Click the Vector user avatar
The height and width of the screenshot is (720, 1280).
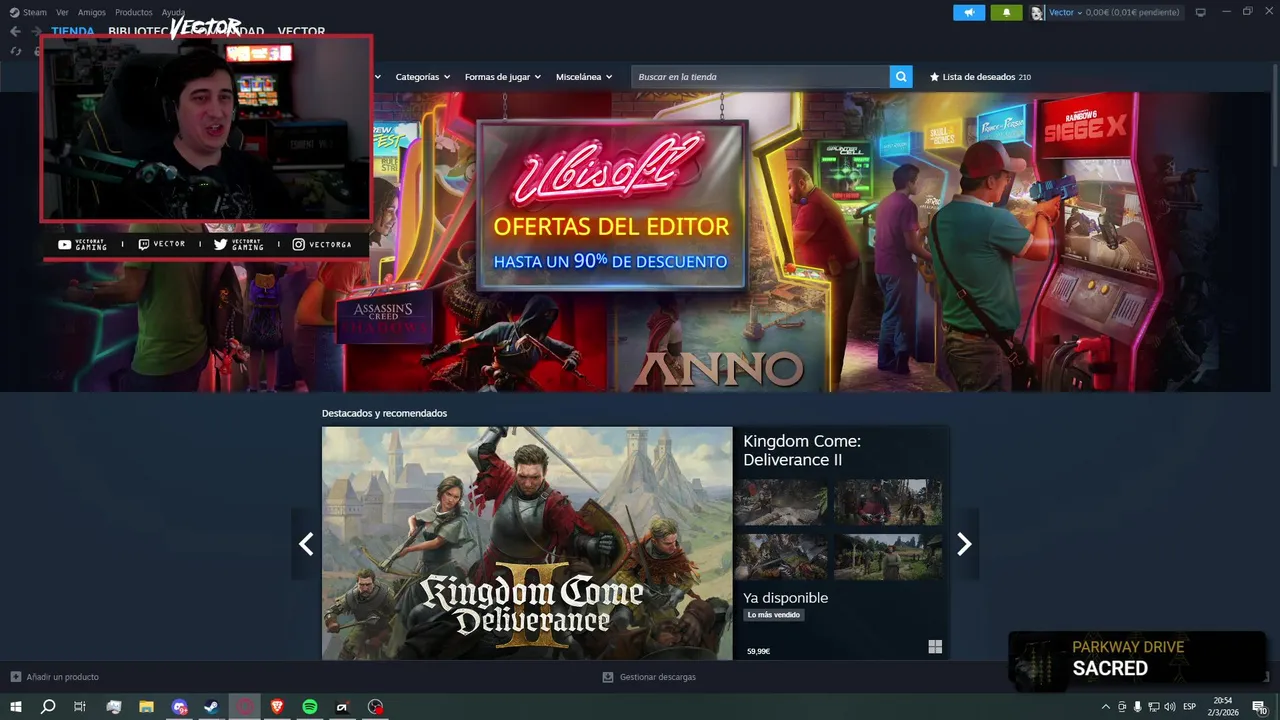pos(1037,12)
